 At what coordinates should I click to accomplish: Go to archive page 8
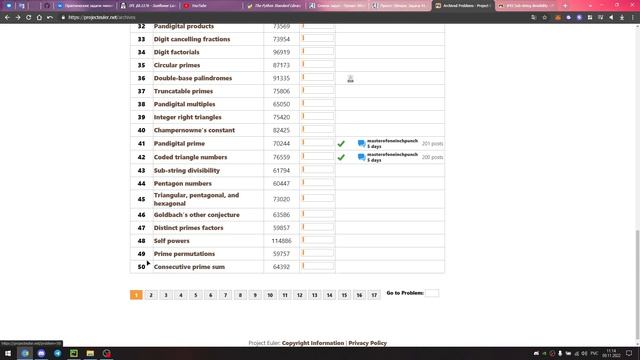[240, 295]
